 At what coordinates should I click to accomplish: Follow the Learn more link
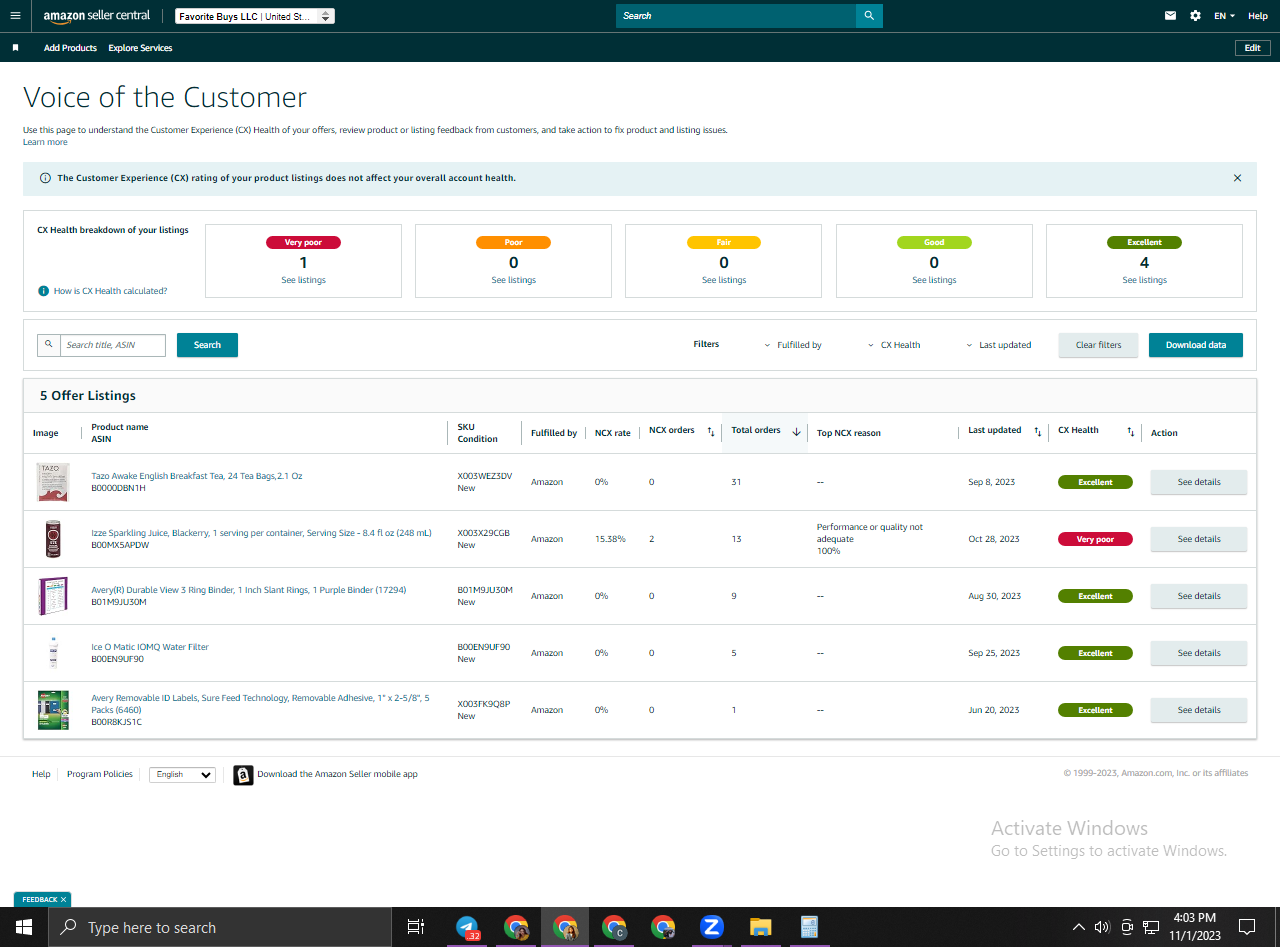(x=45, y=142)
